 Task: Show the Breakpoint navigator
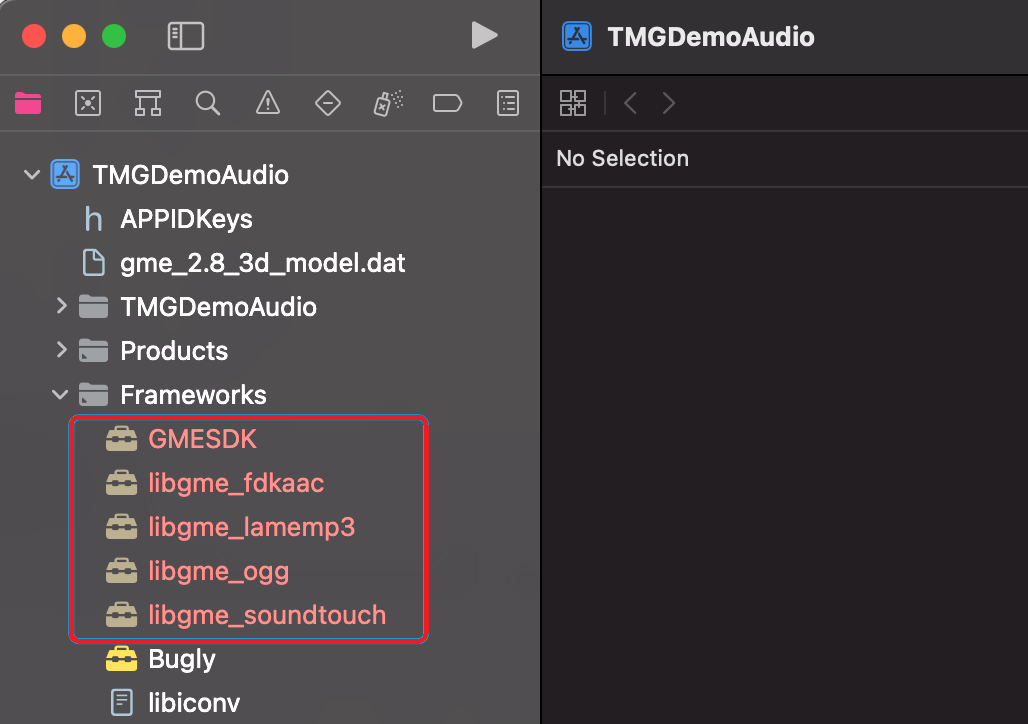point(448,104)
